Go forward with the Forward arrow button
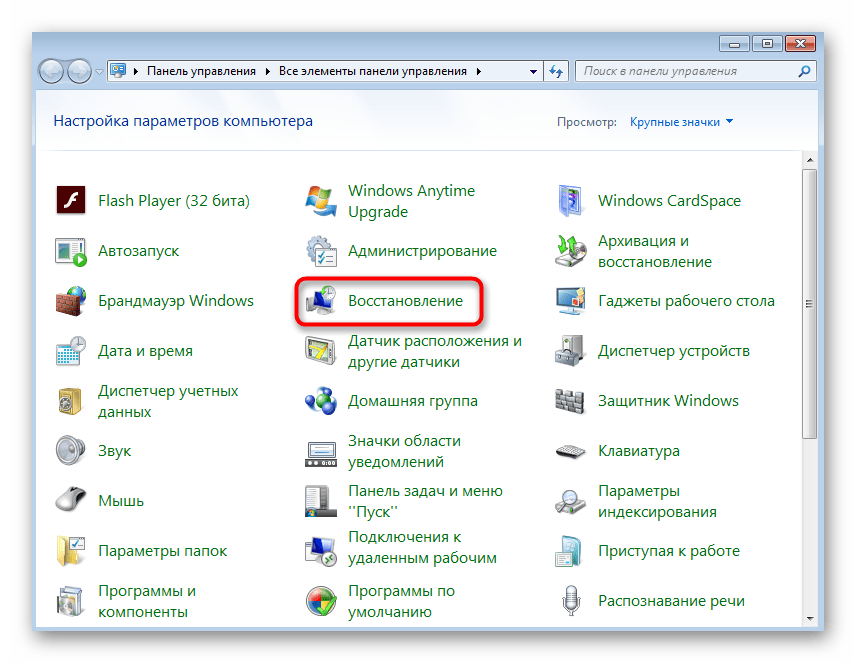856x663 pixels. 80,72
